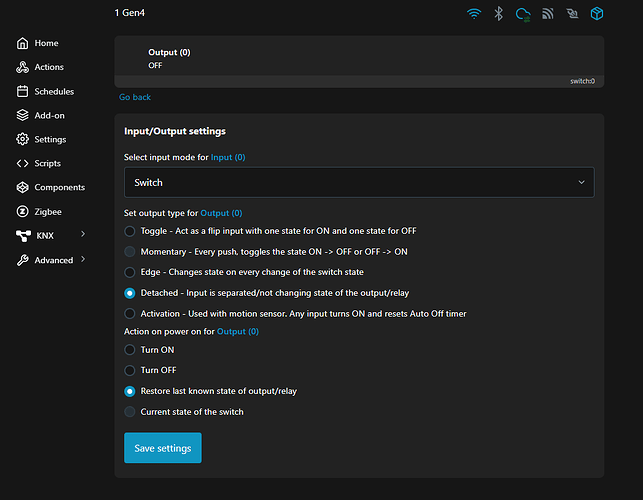Screen dimensions: 643x500
Task: Click the cloud connection icon
Action: click(x=522, y=14)
